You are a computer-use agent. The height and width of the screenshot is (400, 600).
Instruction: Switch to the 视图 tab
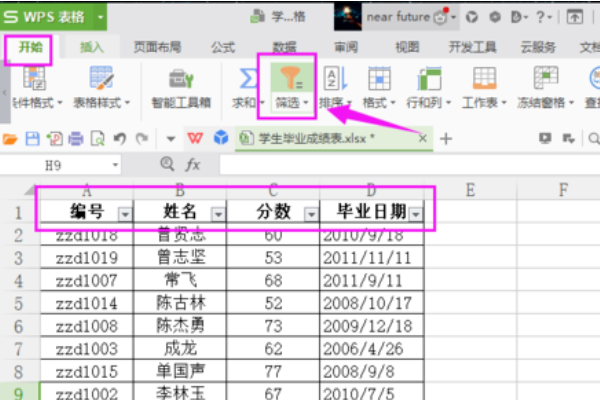point(407,47)
